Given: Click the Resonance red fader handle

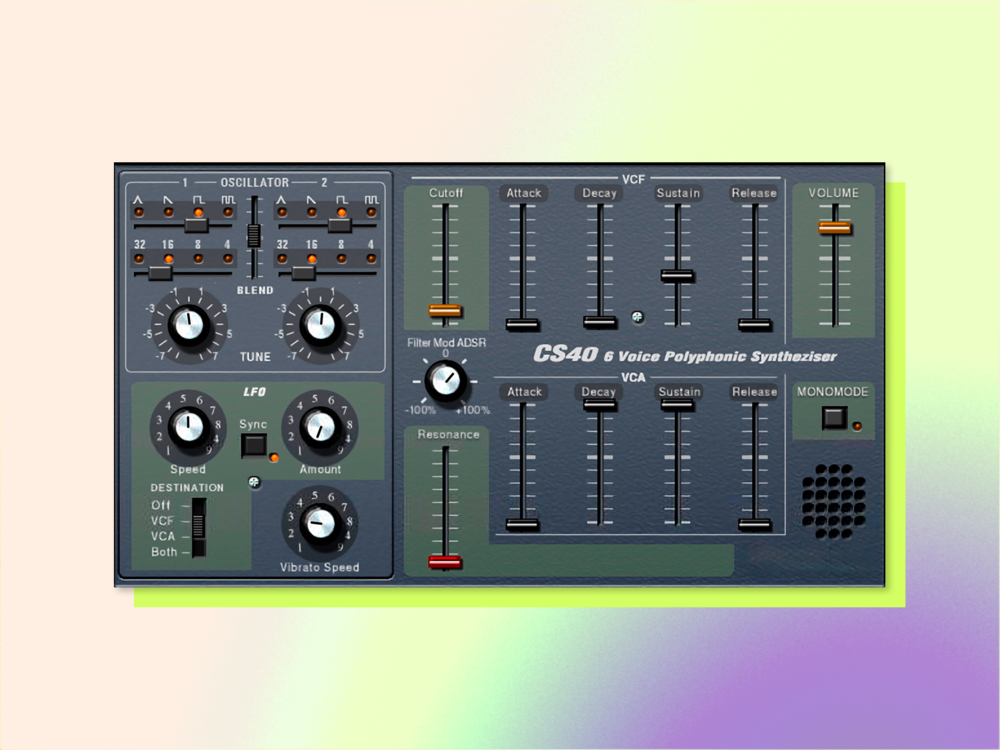Looking at the screenshot, I should (445, 562).
